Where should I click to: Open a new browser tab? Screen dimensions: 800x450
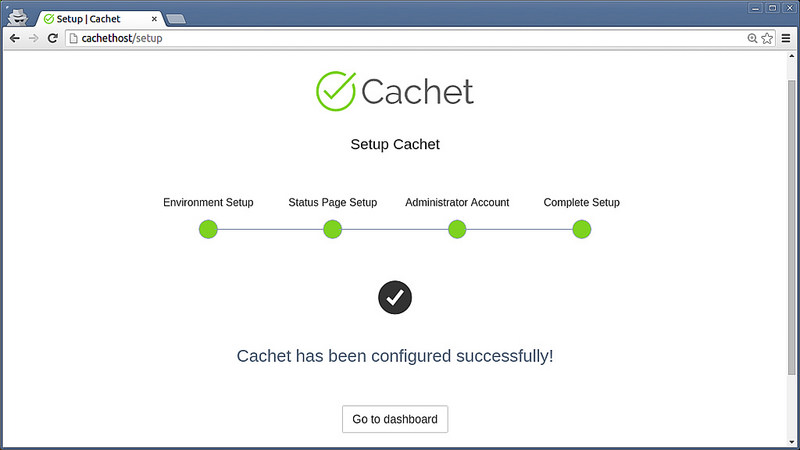(x=176, y=18)
